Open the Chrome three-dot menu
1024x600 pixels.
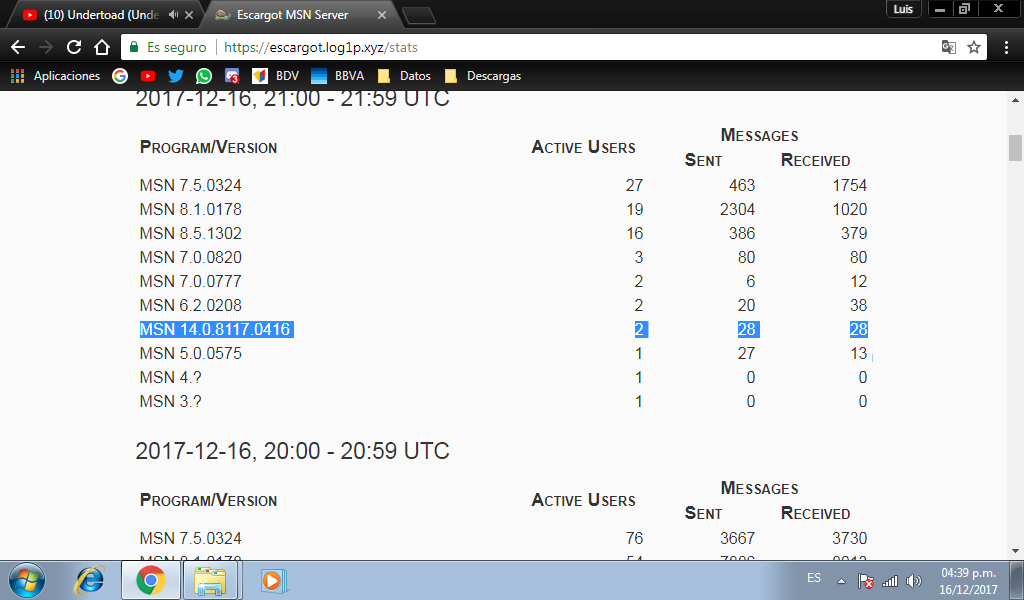tap(1006, 47)
